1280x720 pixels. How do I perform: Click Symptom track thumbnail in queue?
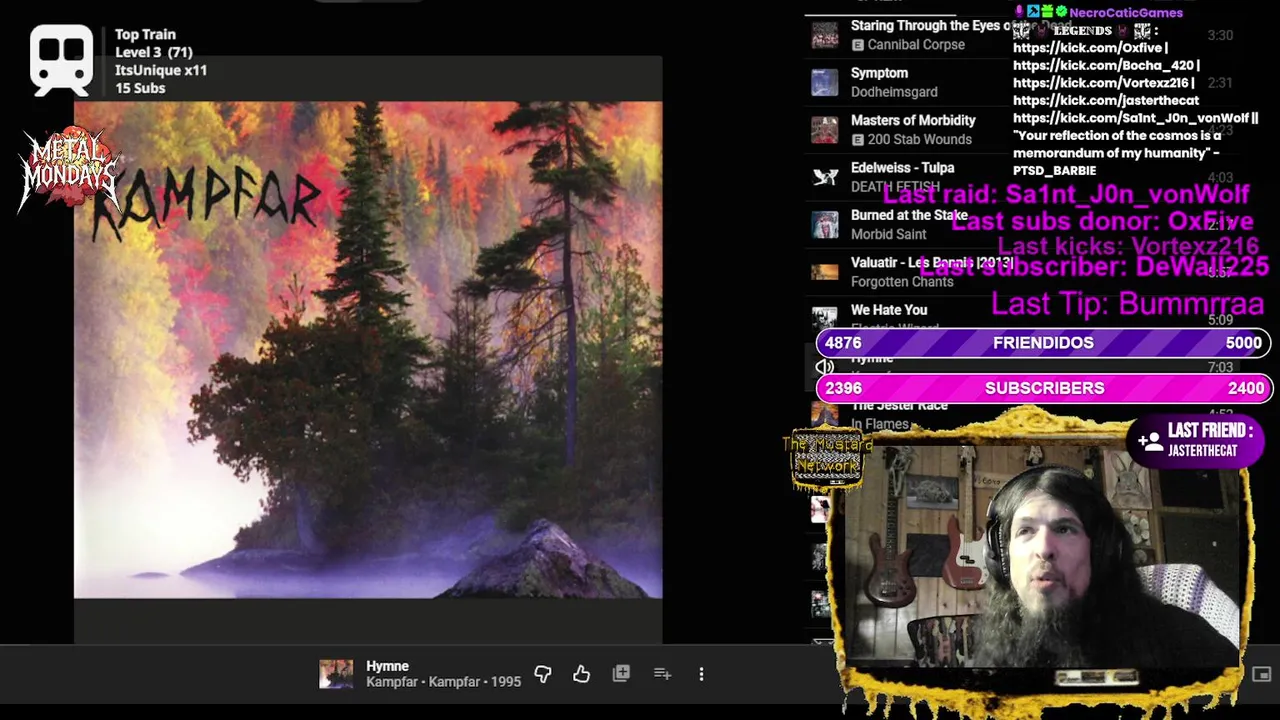tap(825, 82)
